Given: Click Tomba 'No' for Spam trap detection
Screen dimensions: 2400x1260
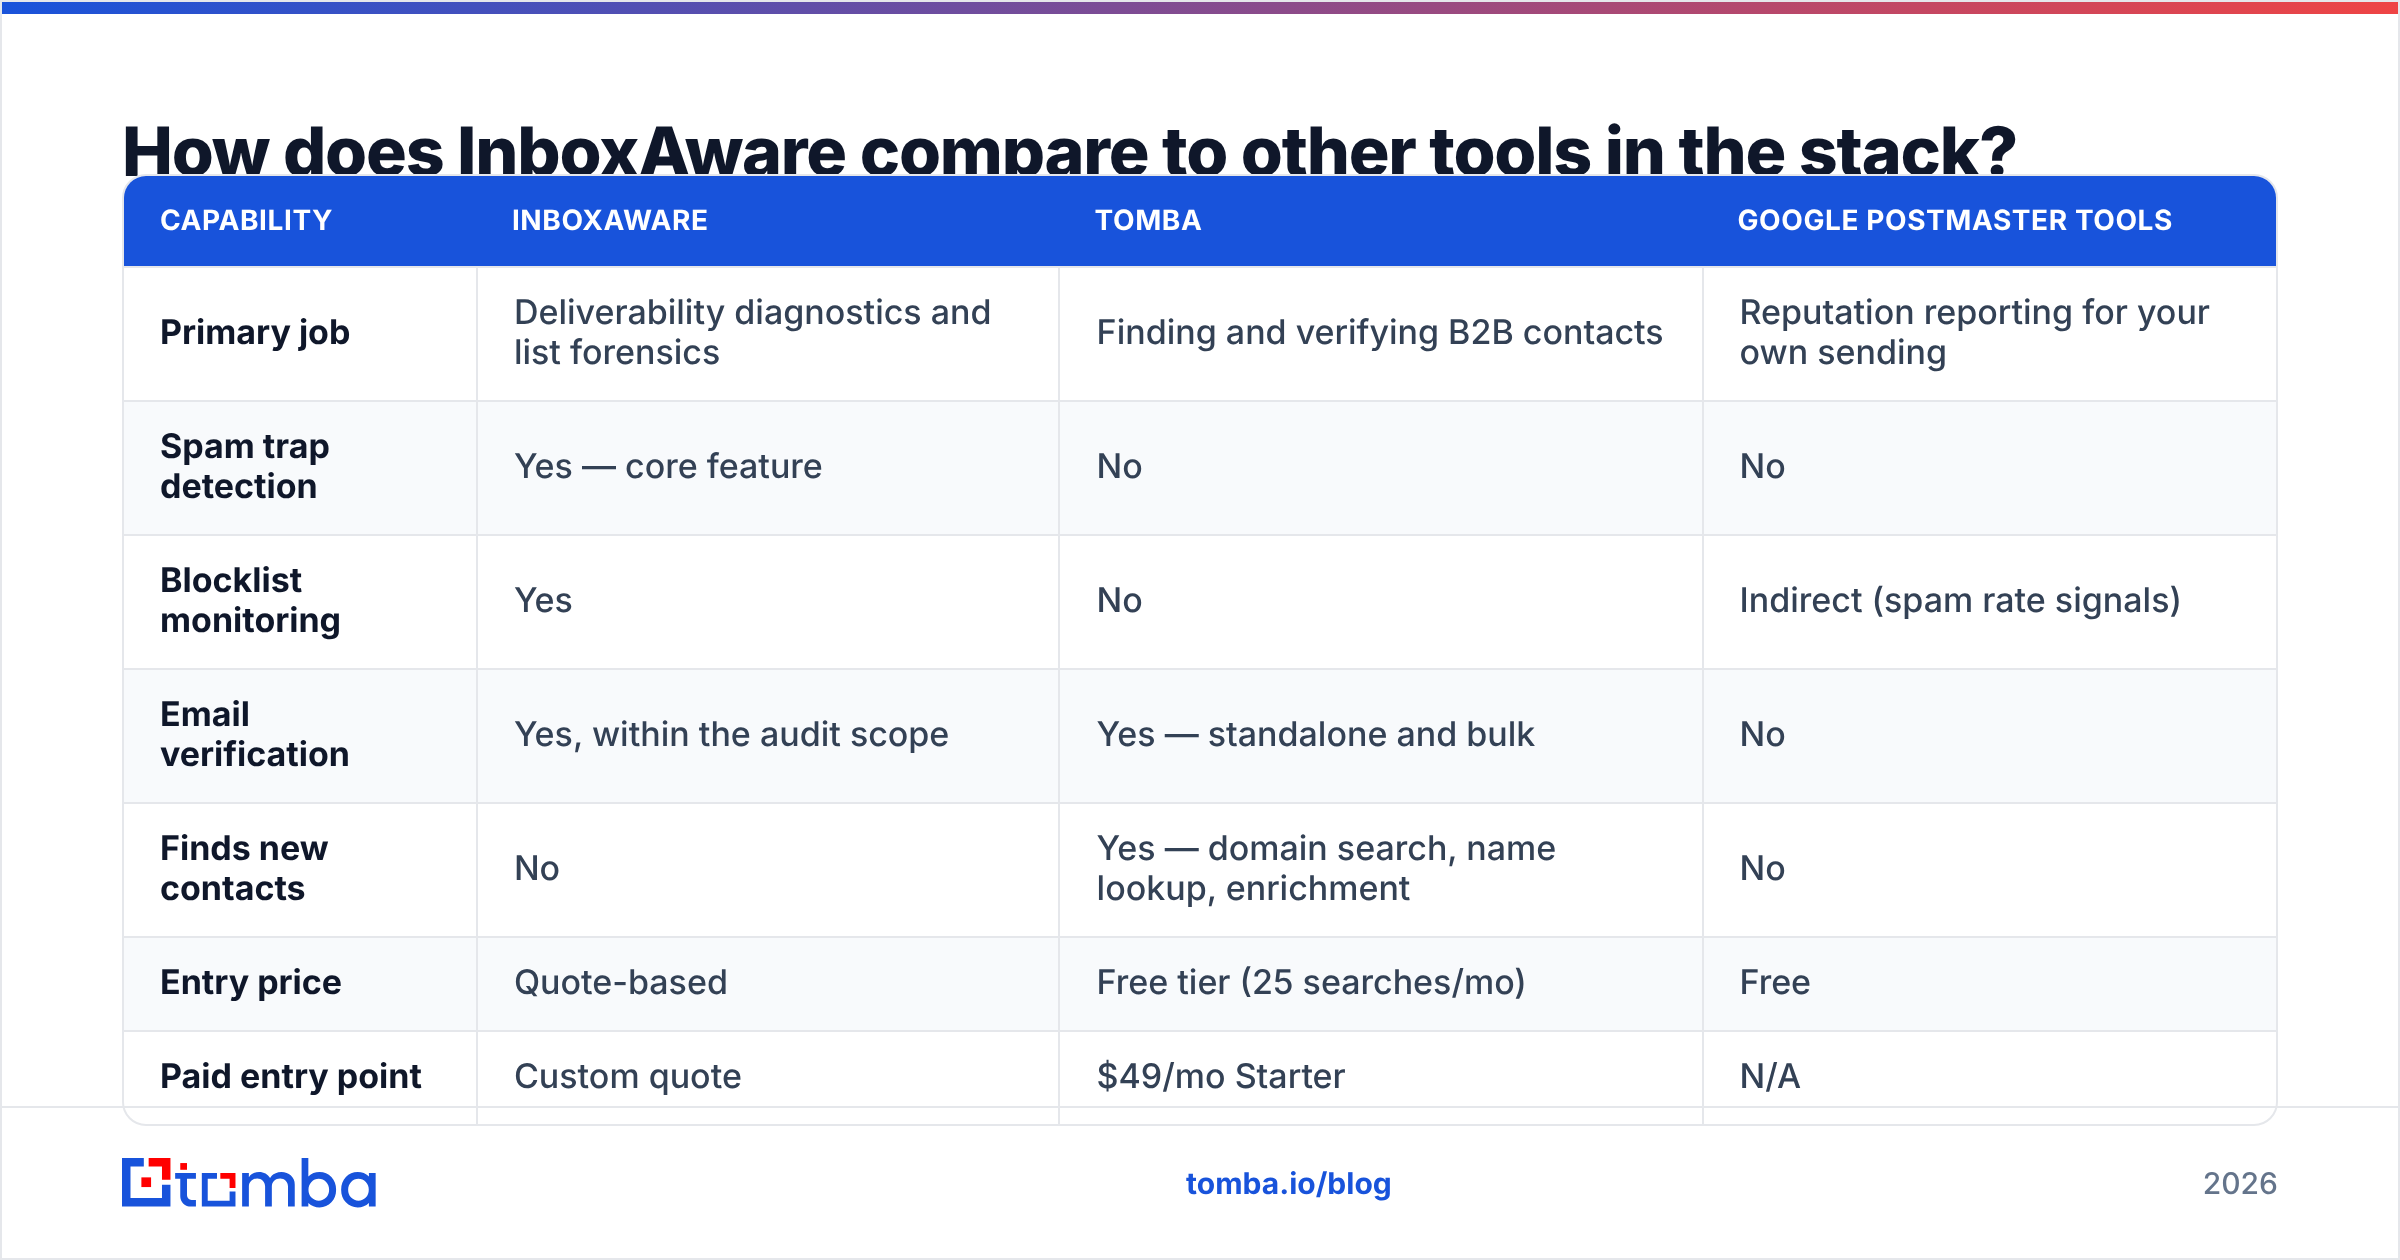Looking at the screenshot, I should 1119,466.
